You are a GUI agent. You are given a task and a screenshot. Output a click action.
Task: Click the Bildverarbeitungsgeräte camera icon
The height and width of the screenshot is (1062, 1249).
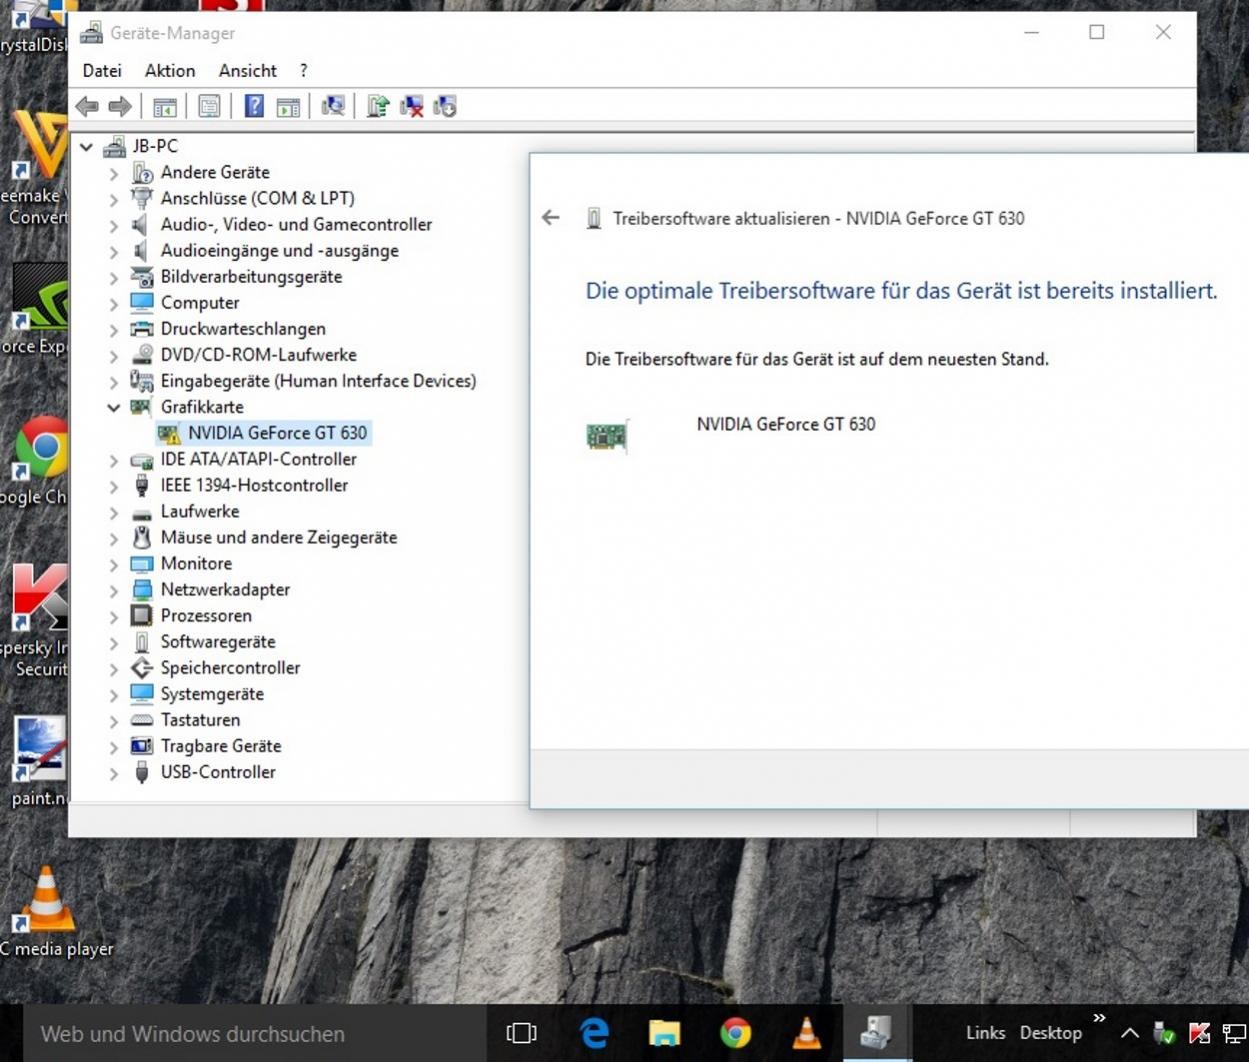pos(142,277)
